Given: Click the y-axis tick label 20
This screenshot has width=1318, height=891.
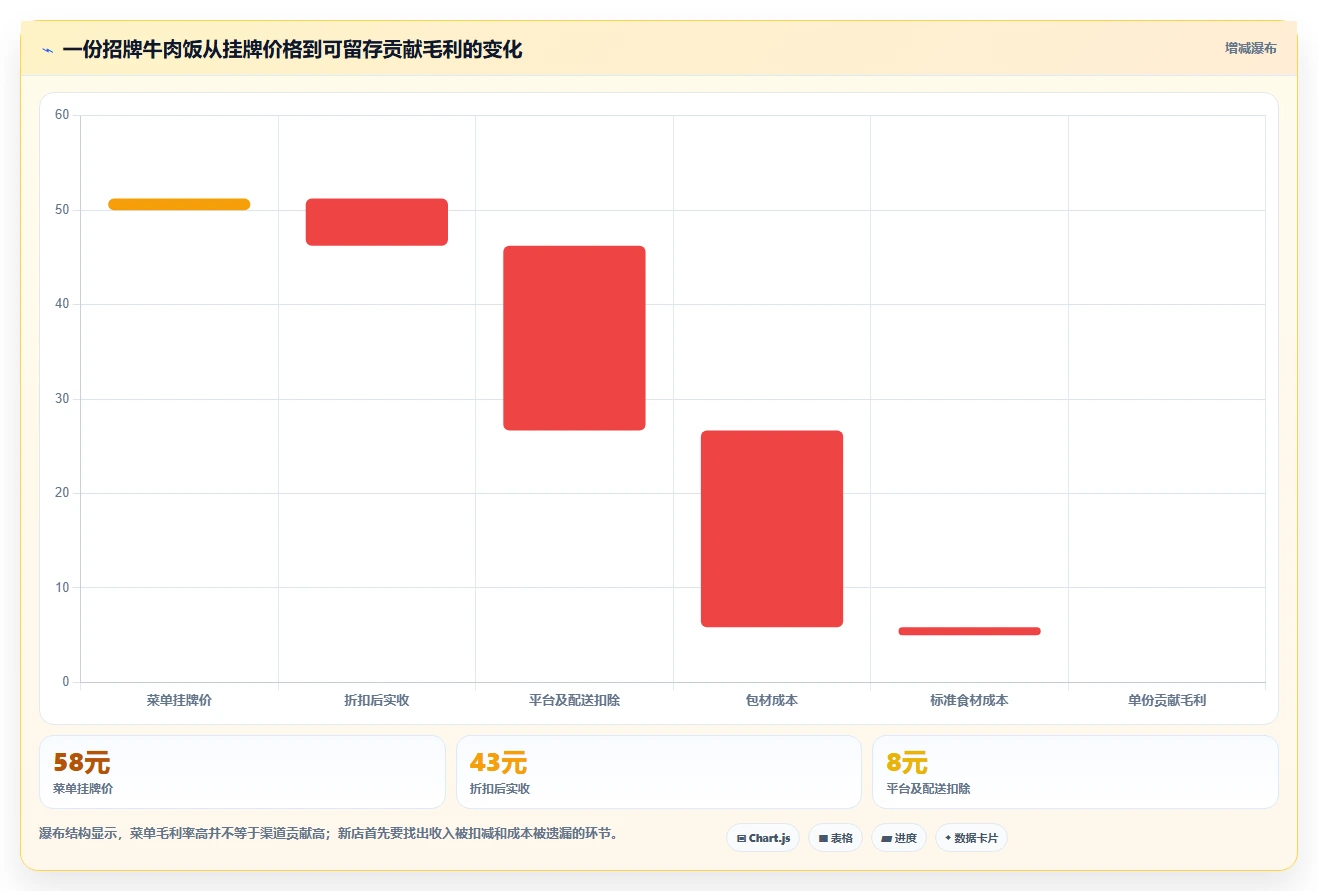Looking at the screenshot, I should (62, 493).
